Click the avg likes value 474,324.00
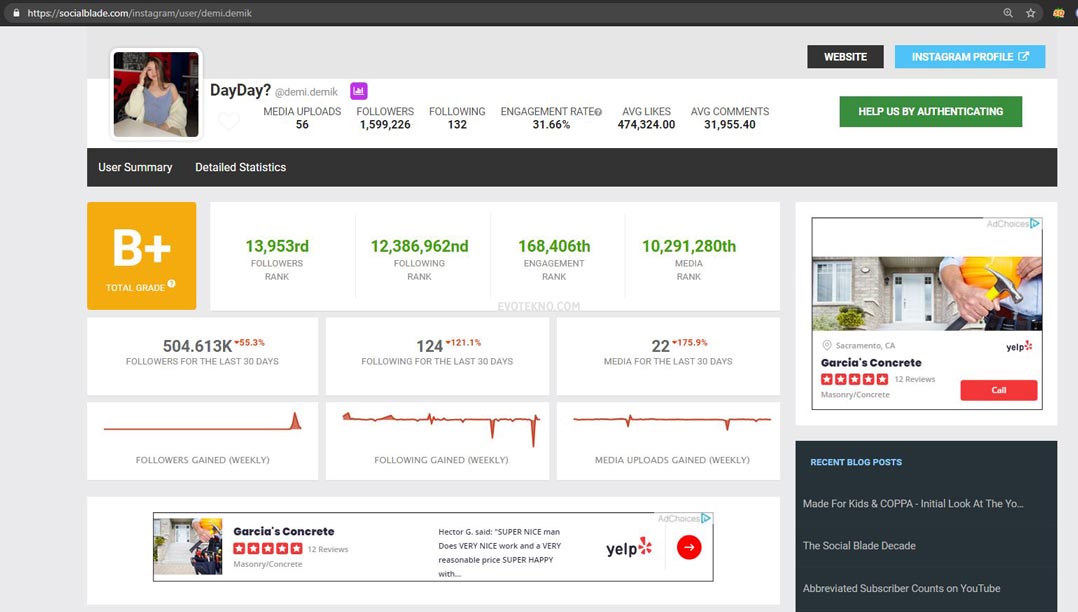 646,124
